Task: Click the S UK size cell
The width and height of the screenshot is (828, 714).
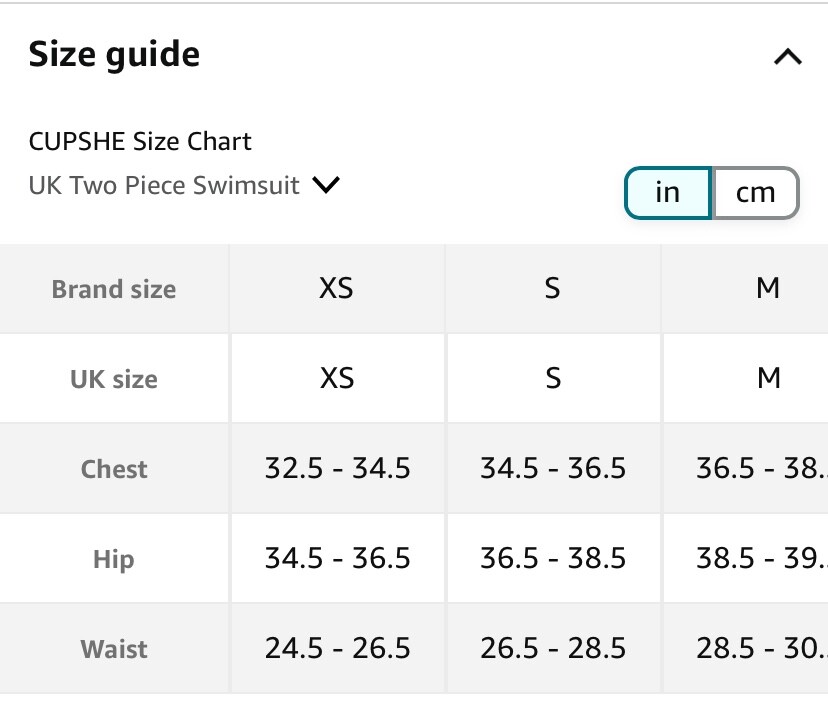Action: [553, 378]
